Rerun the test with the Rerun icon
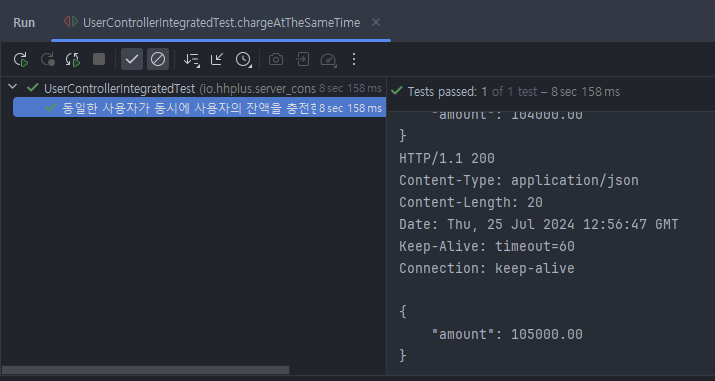This screenshot has height=381, width=715. point(21,59)
